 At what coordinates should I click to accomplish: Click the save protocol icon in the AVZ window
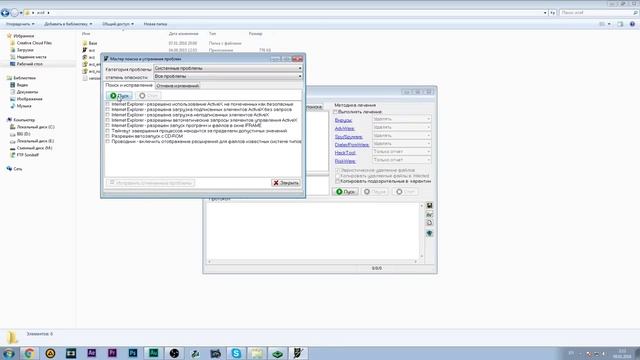coord(429,205)
